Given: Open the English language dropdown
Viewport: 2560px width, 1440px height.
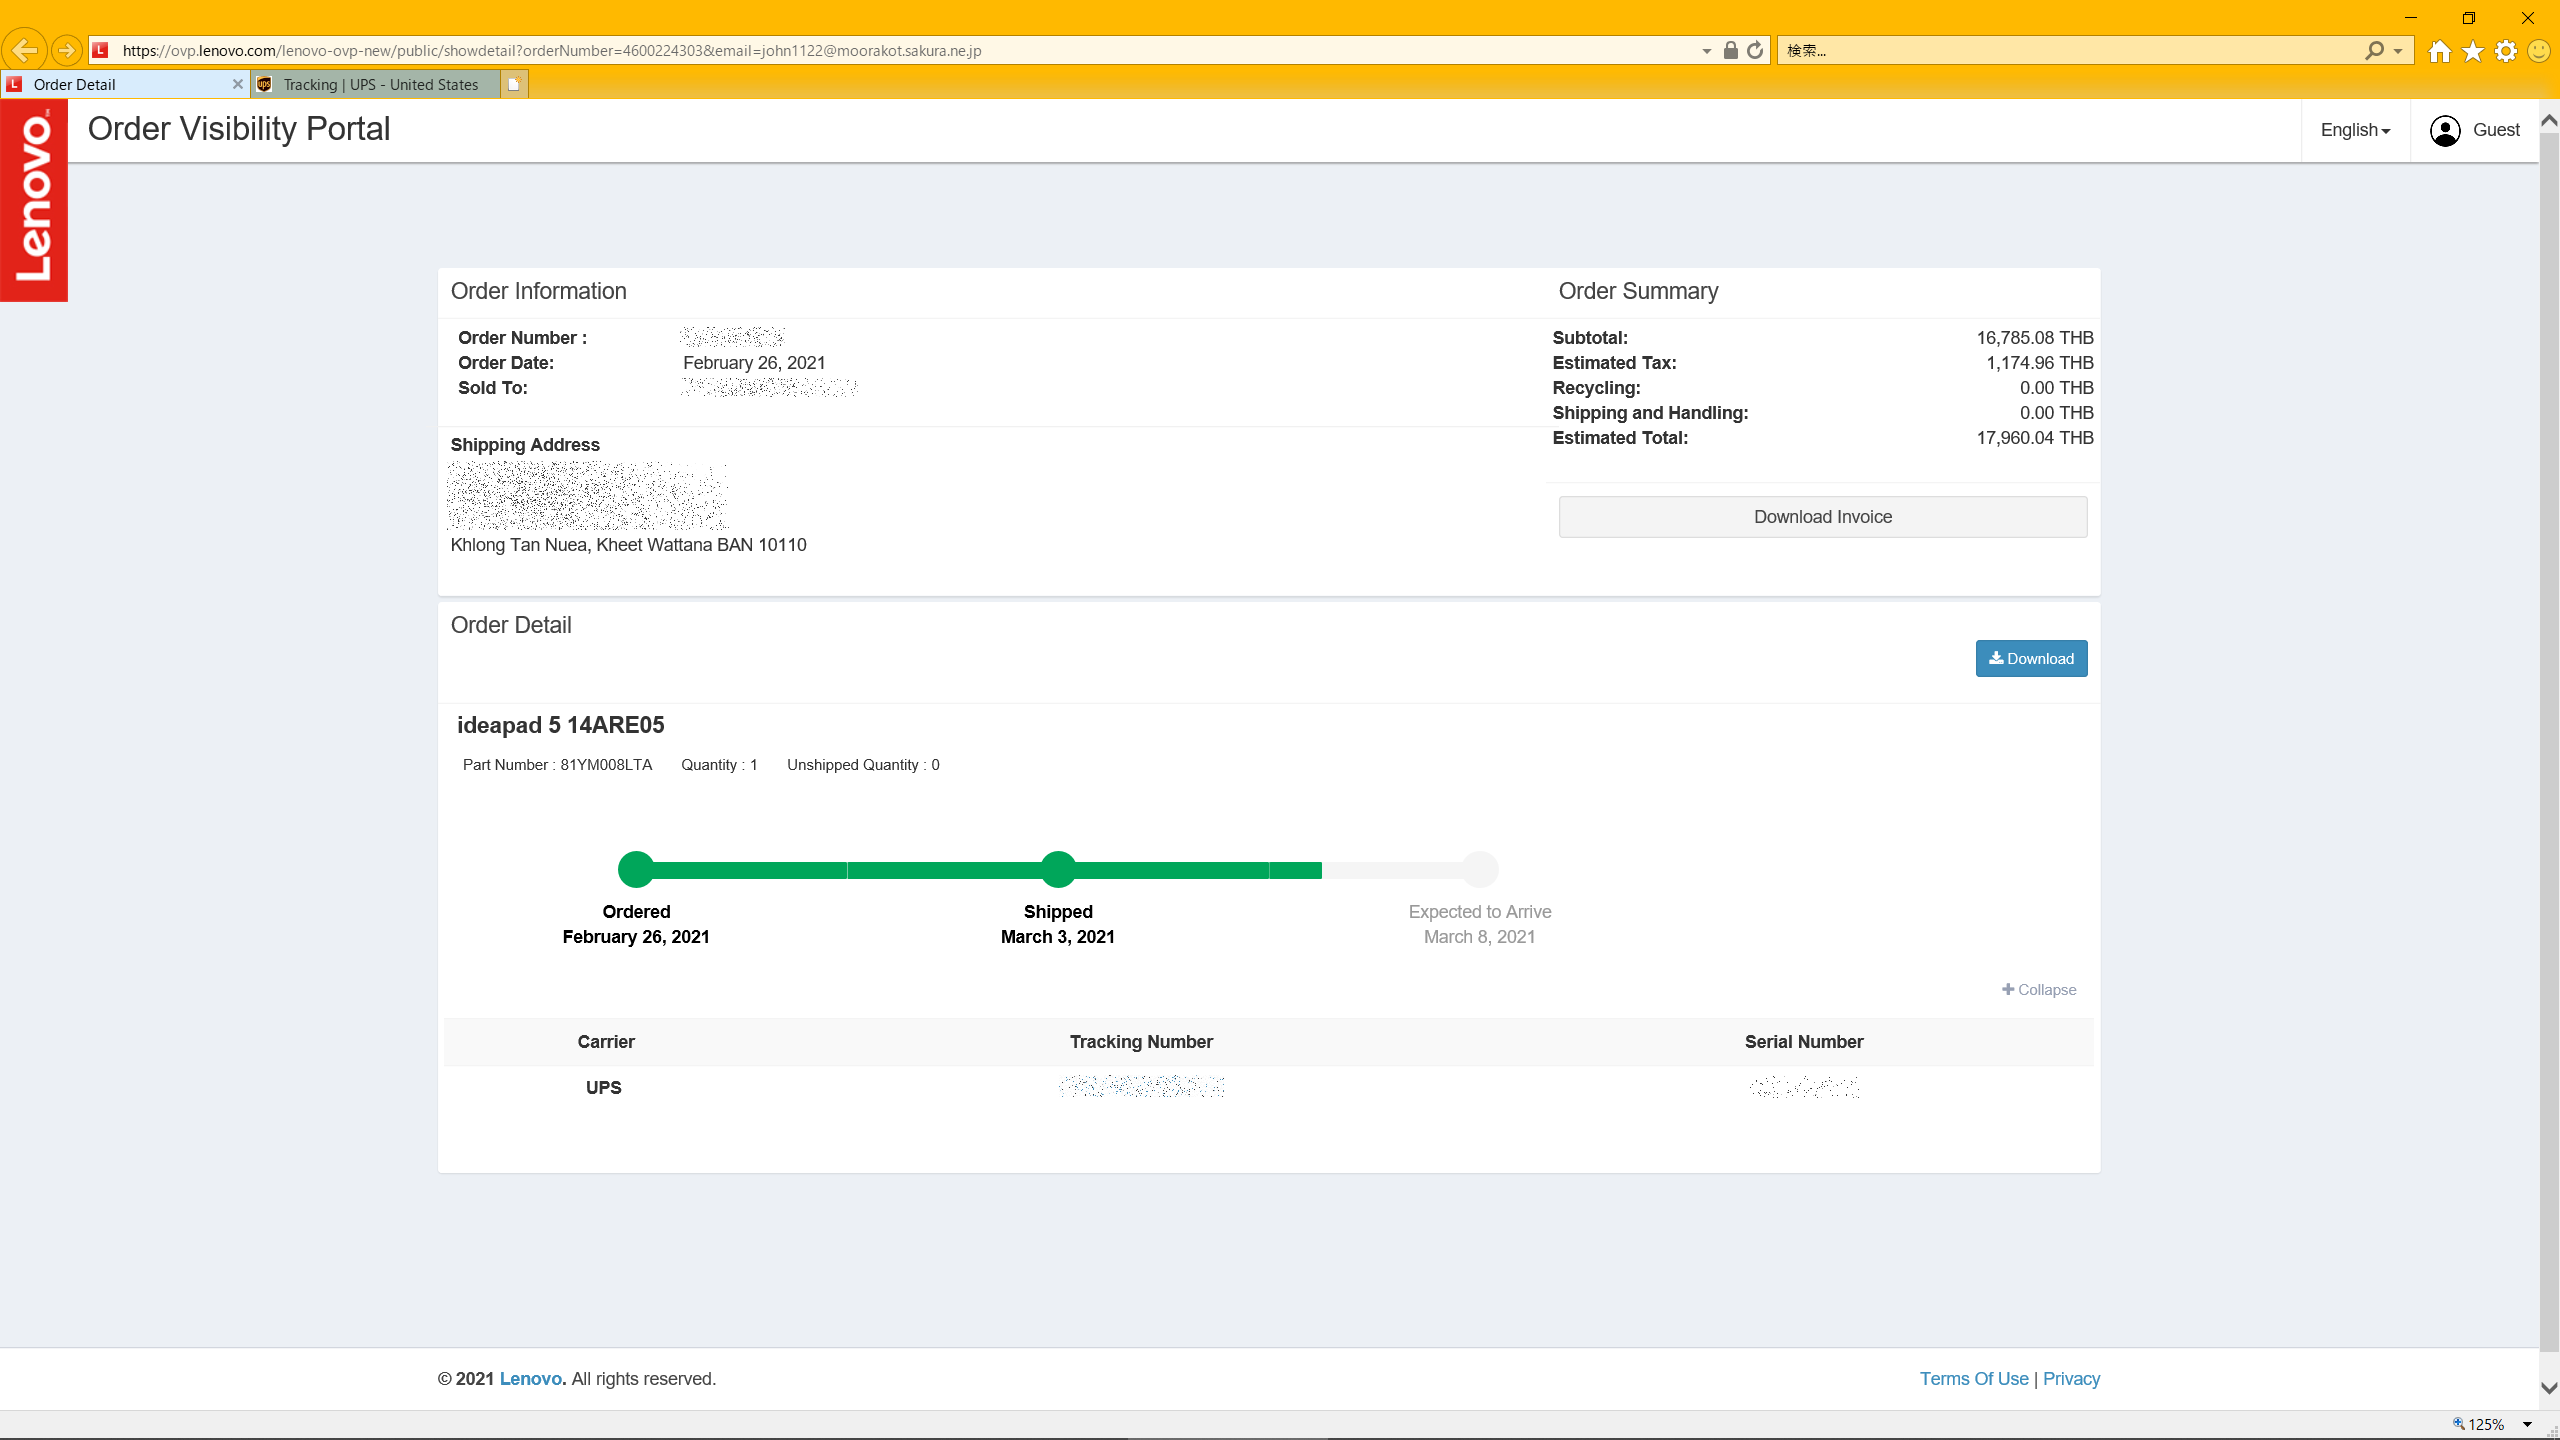Looking at the screenshot, I should (2355, 130).
